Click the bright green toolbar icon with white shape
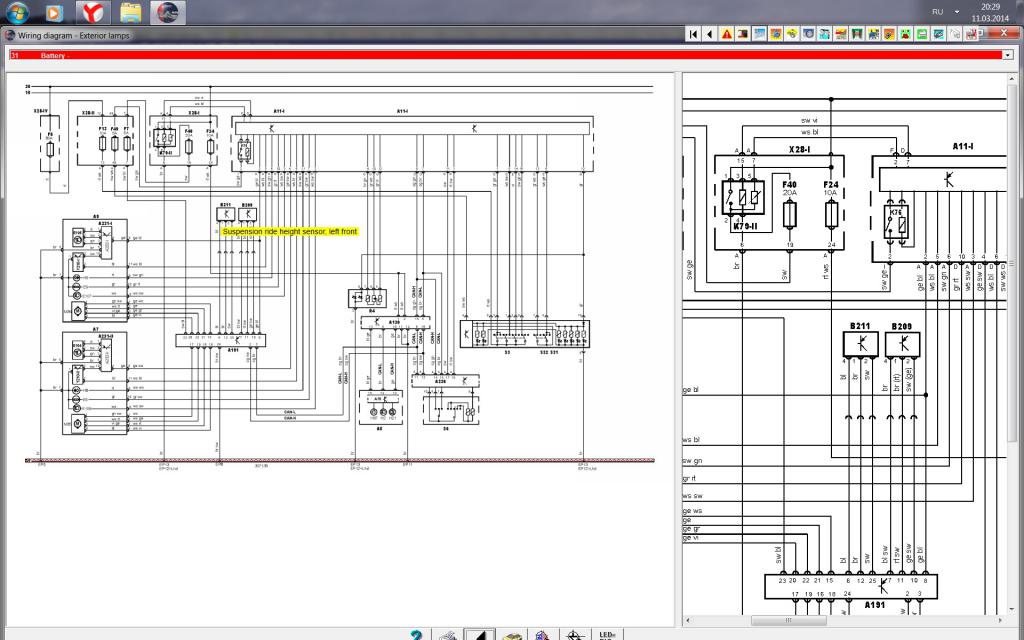Viewport: 1024px width, 640px height. pyautogui.click(x=922, y=34)
